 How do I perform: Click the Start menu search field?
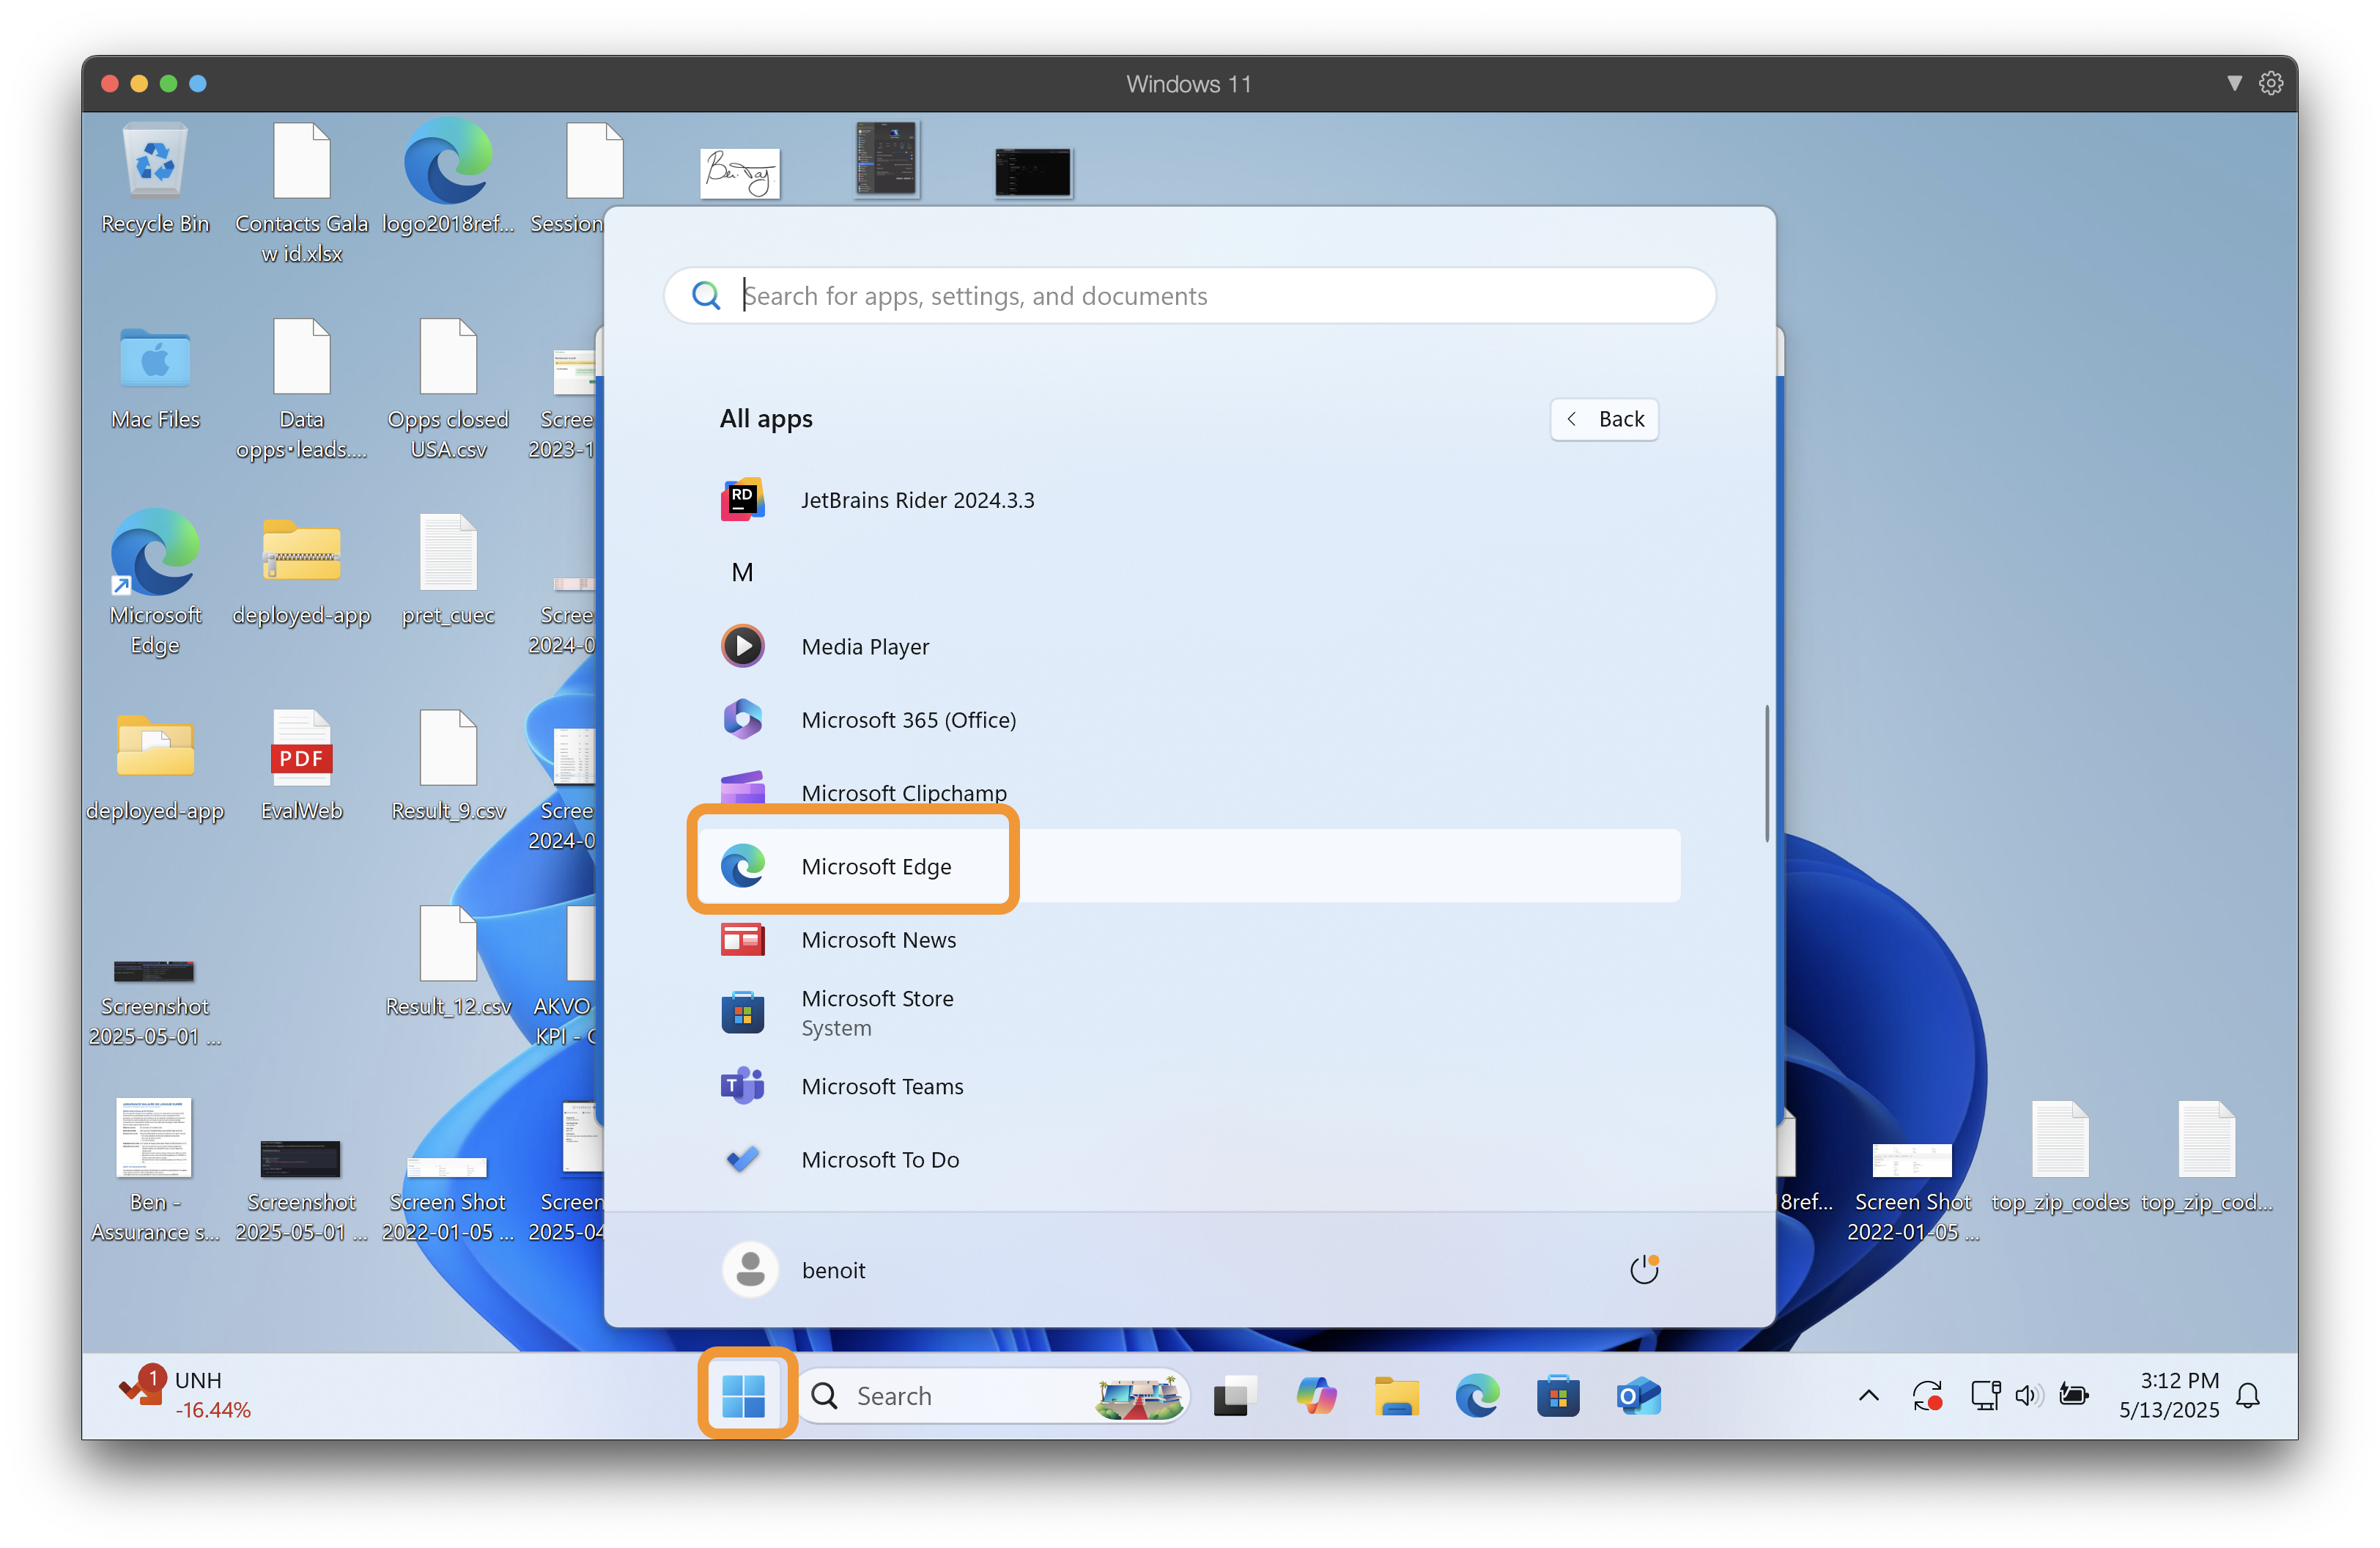pyautogui.click(x=1189, y=295)
